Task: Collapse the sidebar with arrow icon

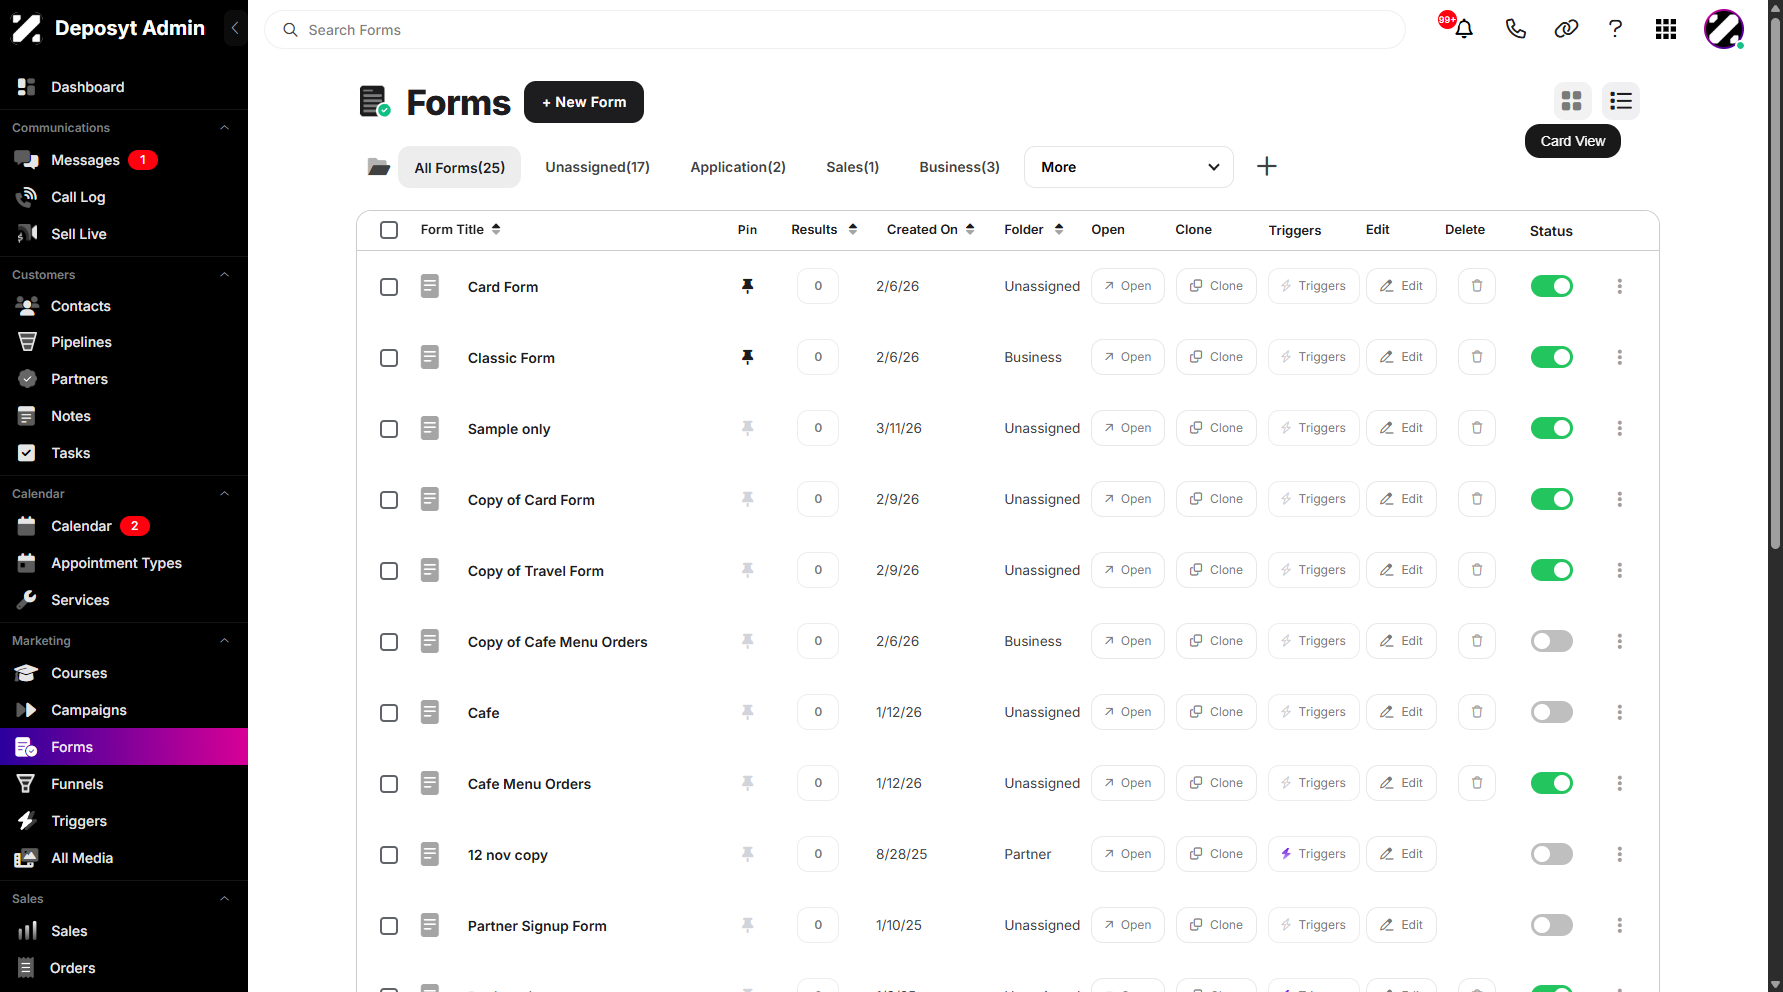Action: coord(235,28)
